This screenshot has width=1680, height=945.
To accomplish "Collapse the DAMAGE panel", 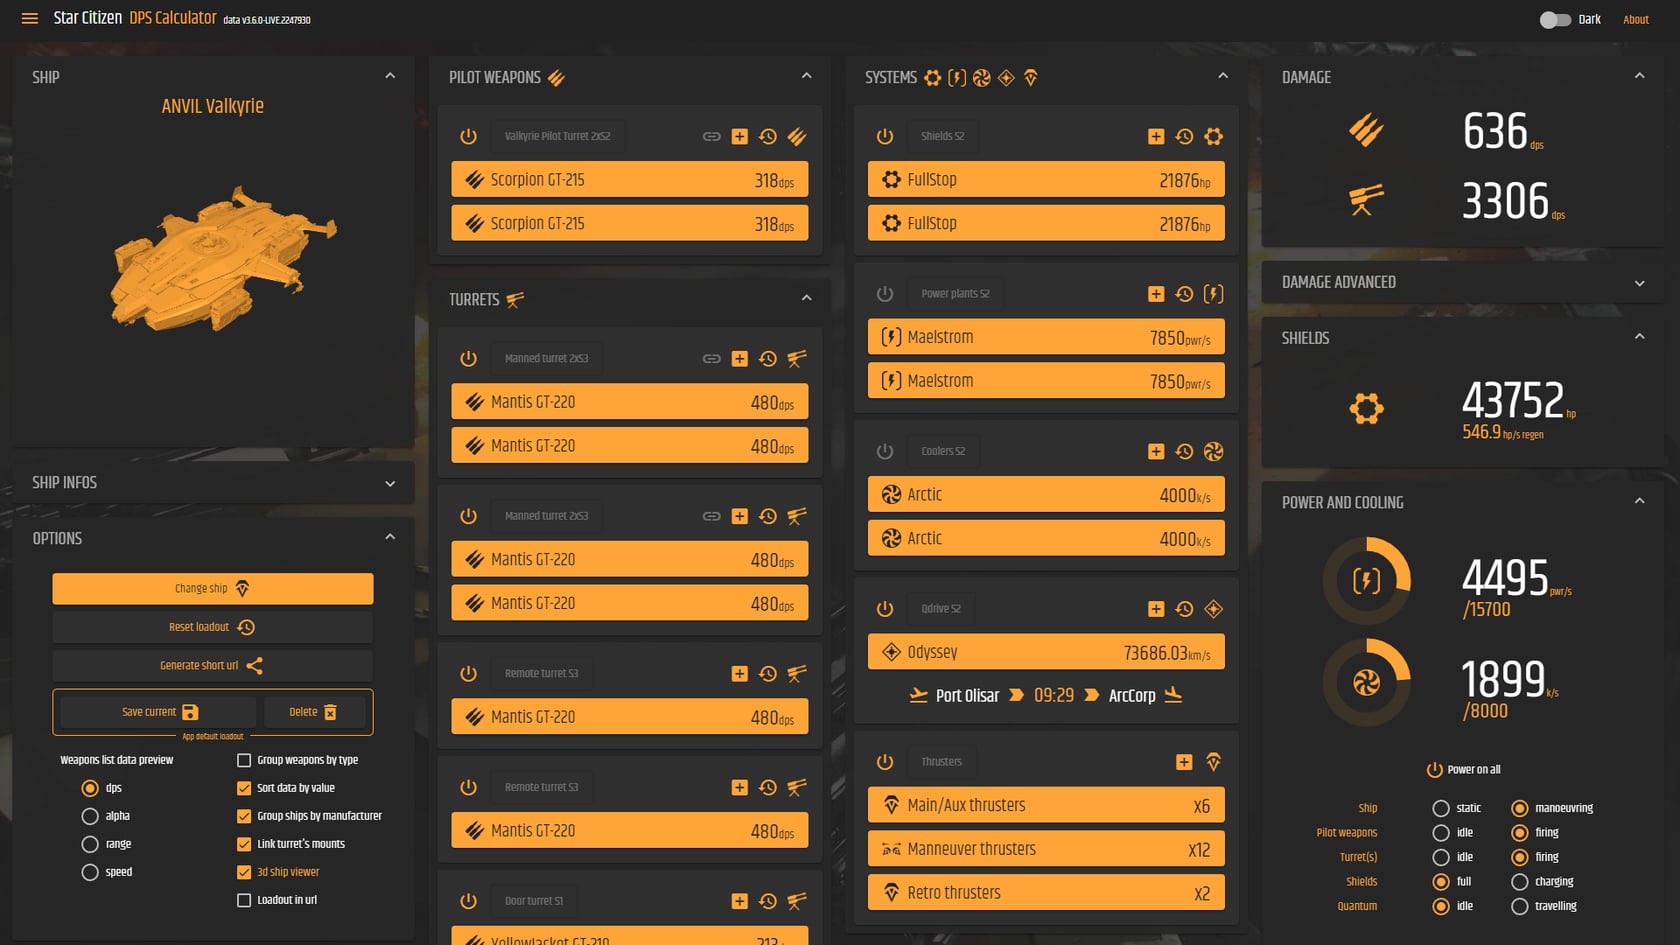I will 1639,76.
